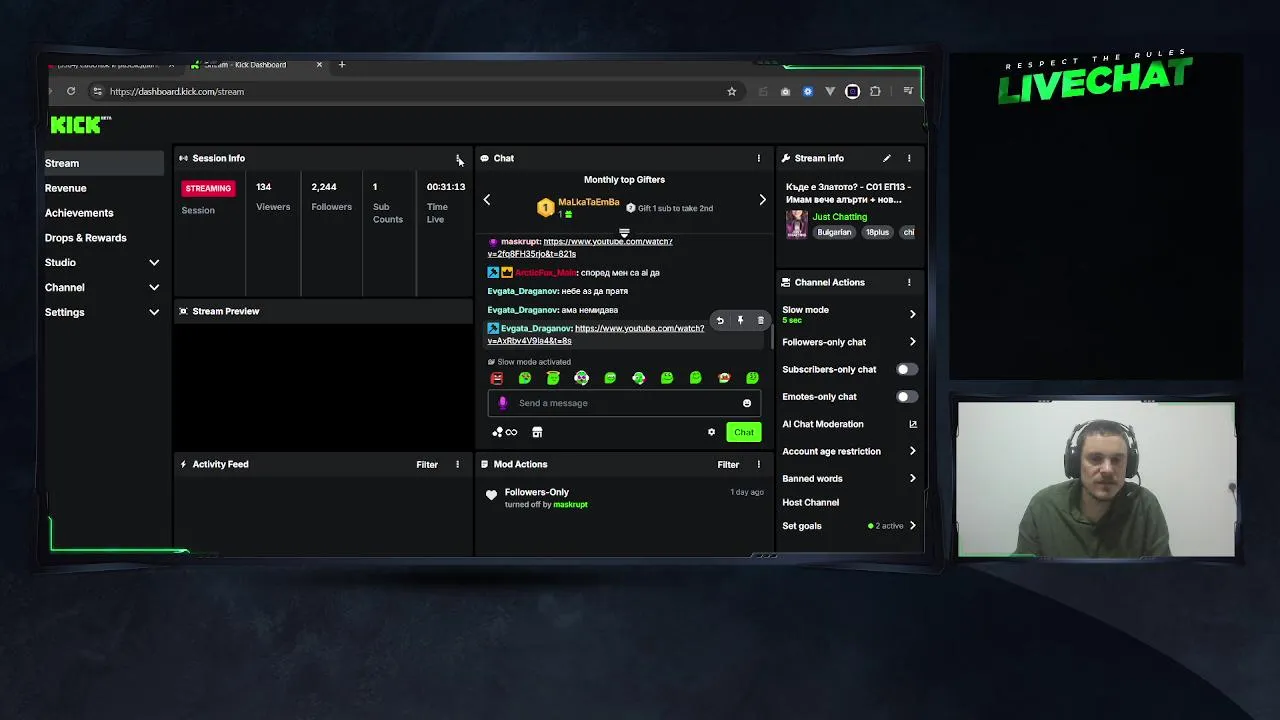Click the Send a message input
Screen dimensions: 1280x720
624,403
